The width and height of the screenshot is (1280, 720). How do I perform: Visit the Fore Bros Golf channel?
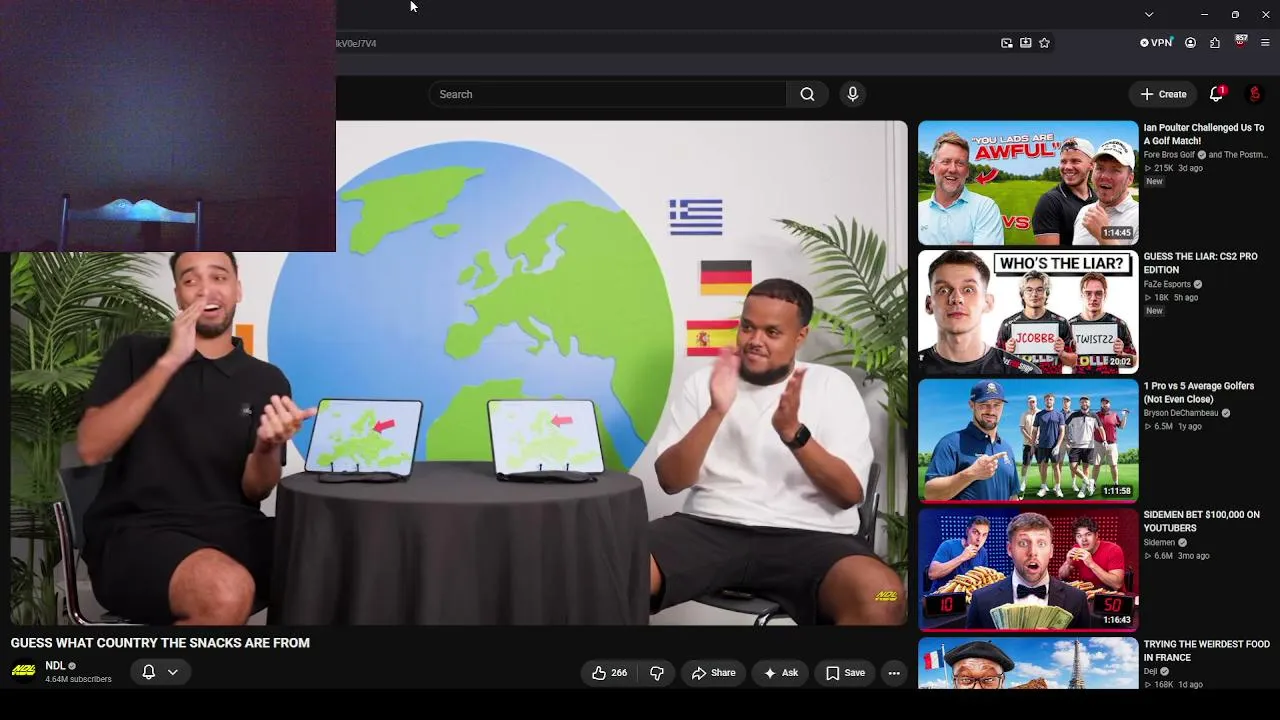point(1169,155)
